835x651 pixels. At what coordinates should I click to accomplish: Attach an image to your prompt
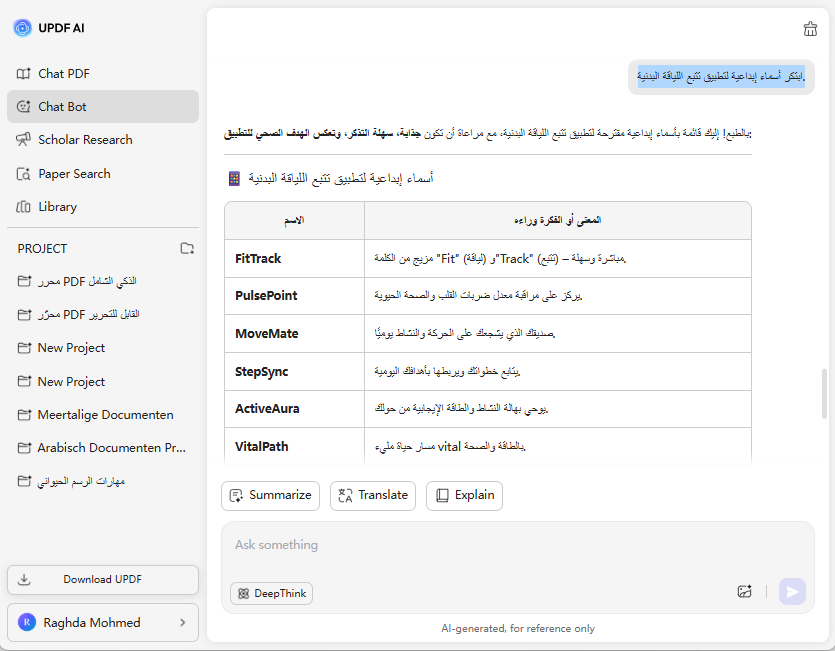(x=744, y=591)
